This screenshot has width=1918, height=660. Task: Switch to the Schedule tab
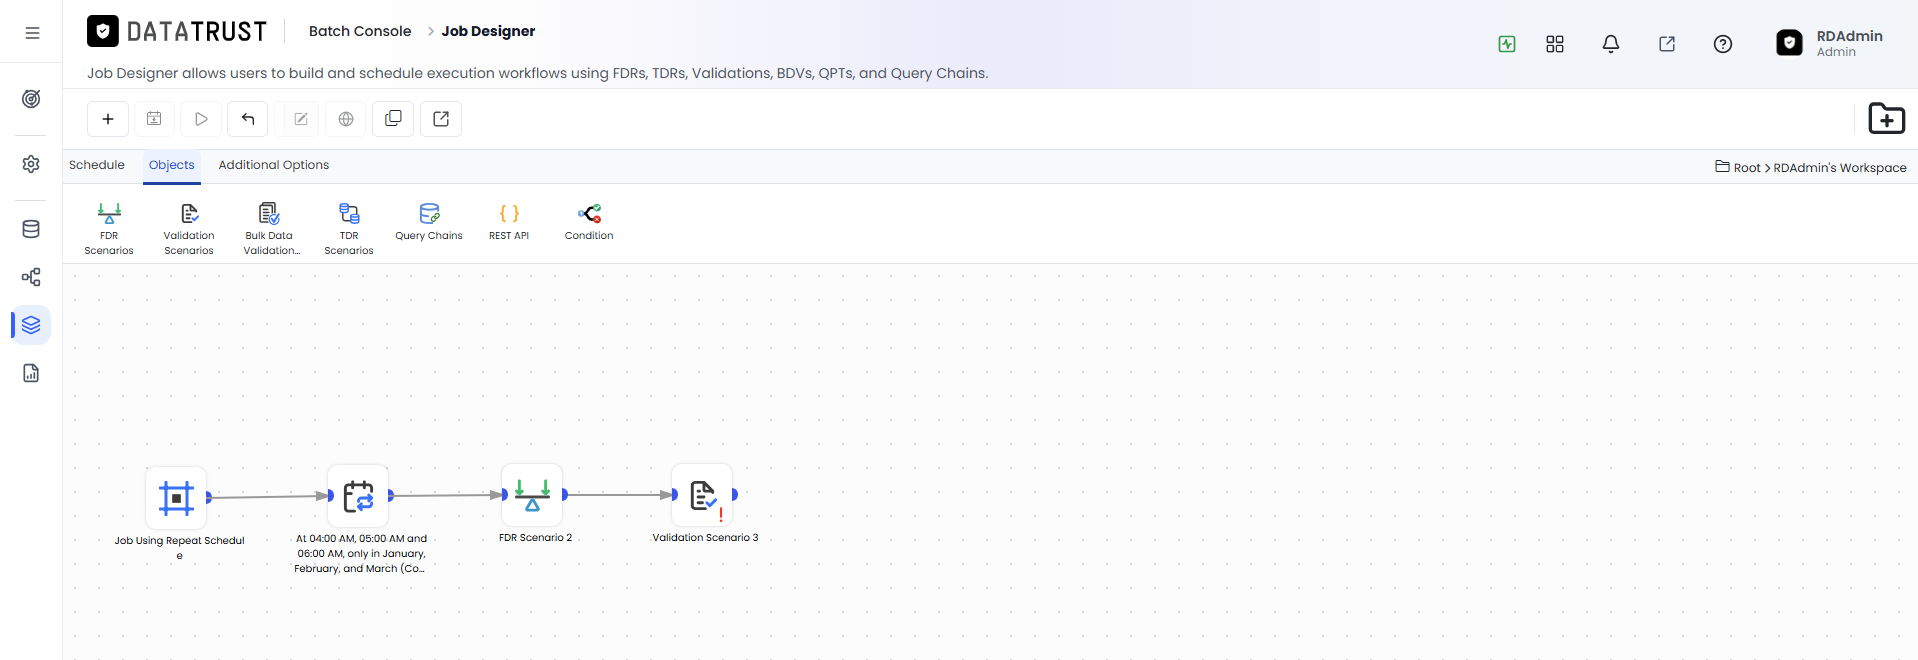(x=97, y=165)
